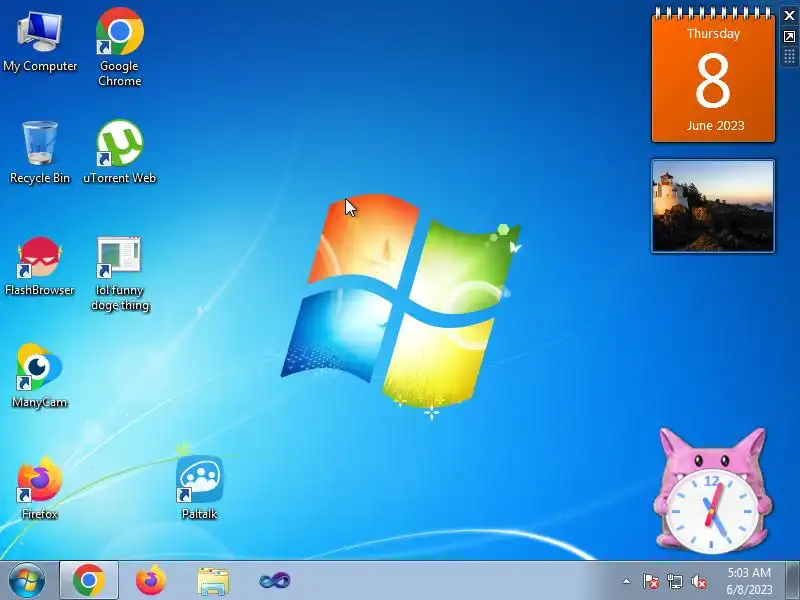Close the calendar gadget
The width and height of the screenshot is (800, 600).
(x=789, y=16)
